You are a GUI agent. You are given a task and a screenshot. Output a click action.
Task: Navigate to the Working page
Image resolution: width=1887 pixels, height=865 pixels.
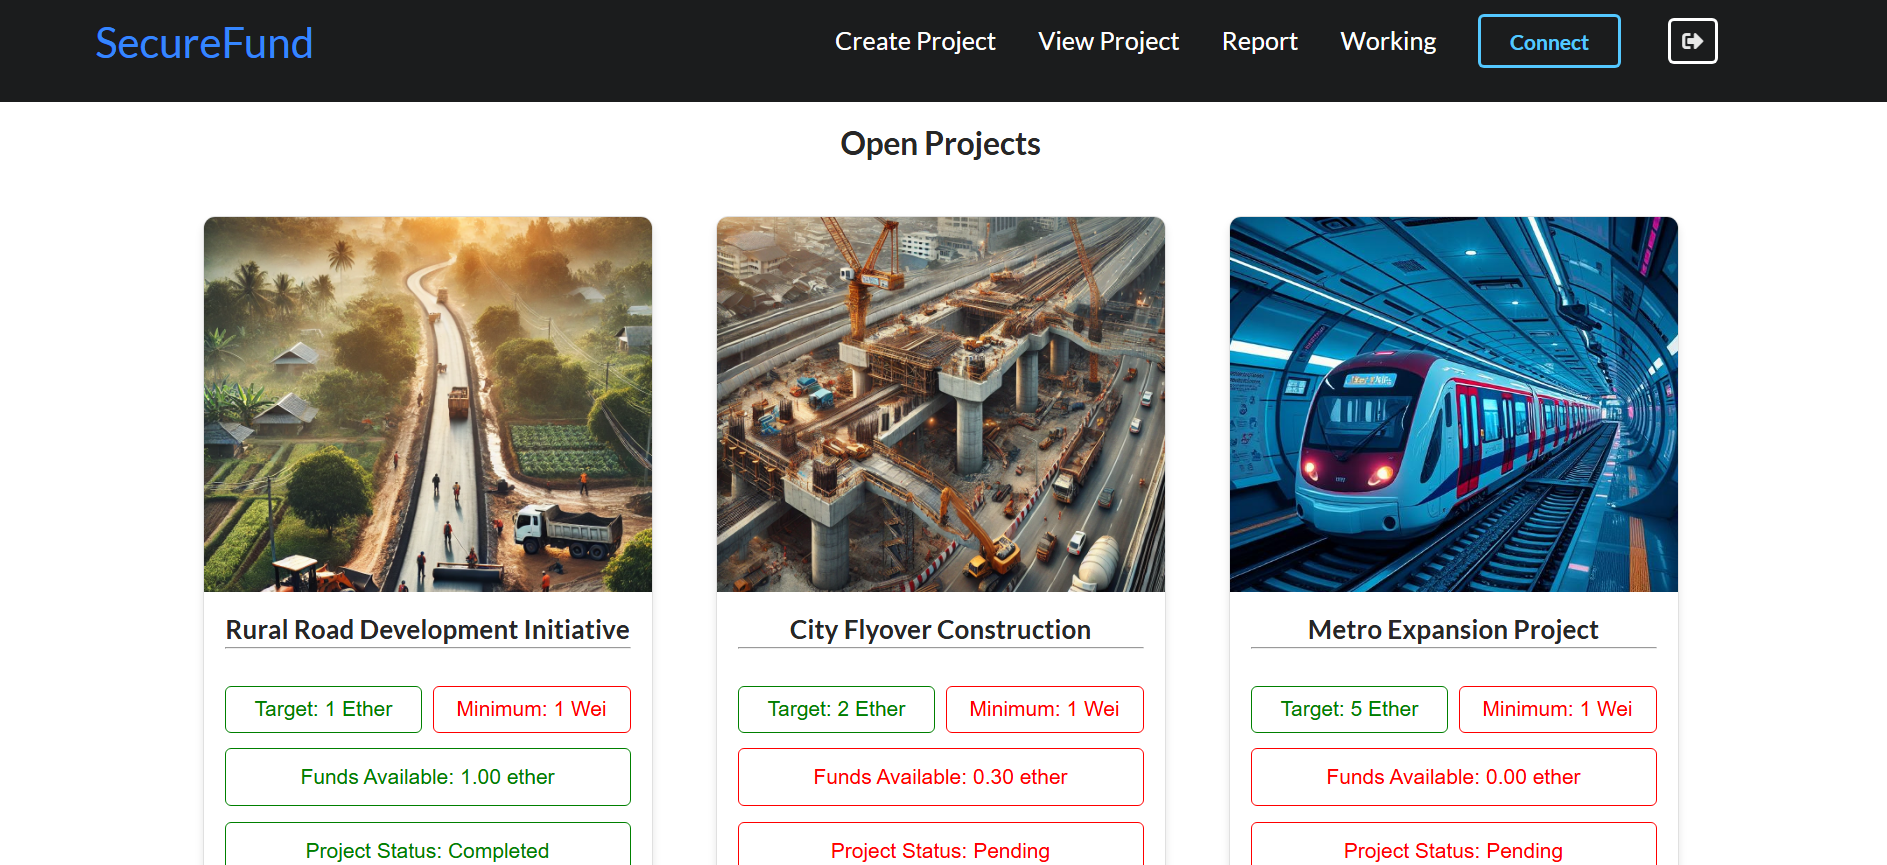(1388, 41)
